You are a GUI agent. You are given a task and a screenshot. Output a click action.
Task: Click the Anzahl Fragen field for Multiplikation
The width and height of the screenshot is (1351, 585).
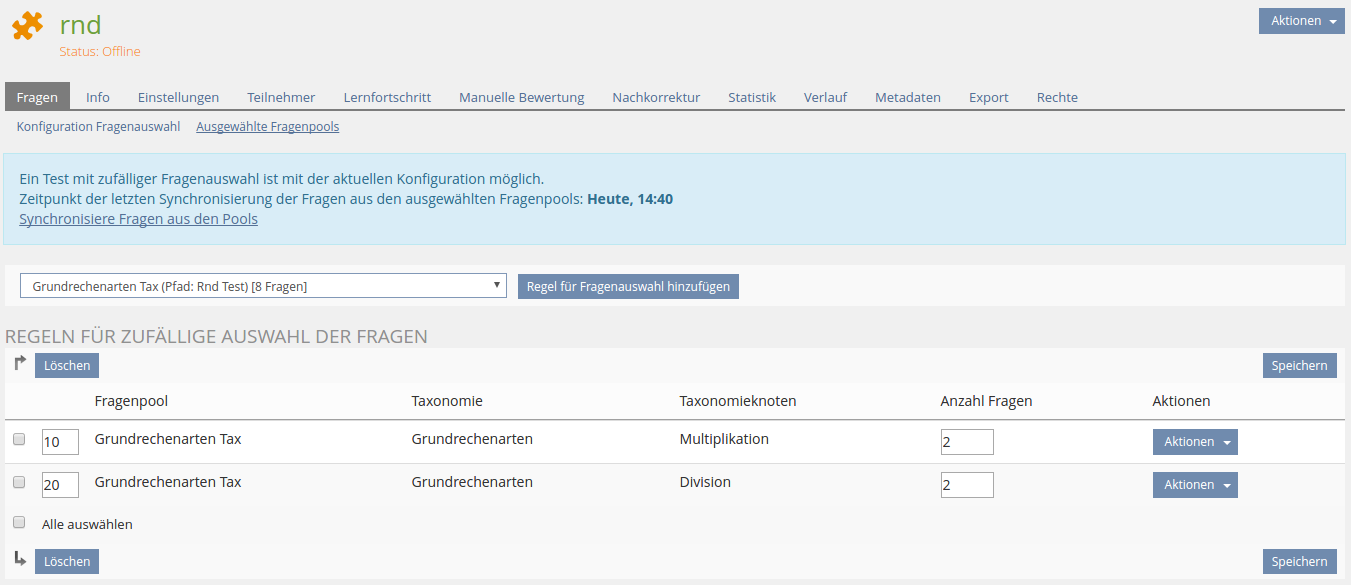click(966, 442)
